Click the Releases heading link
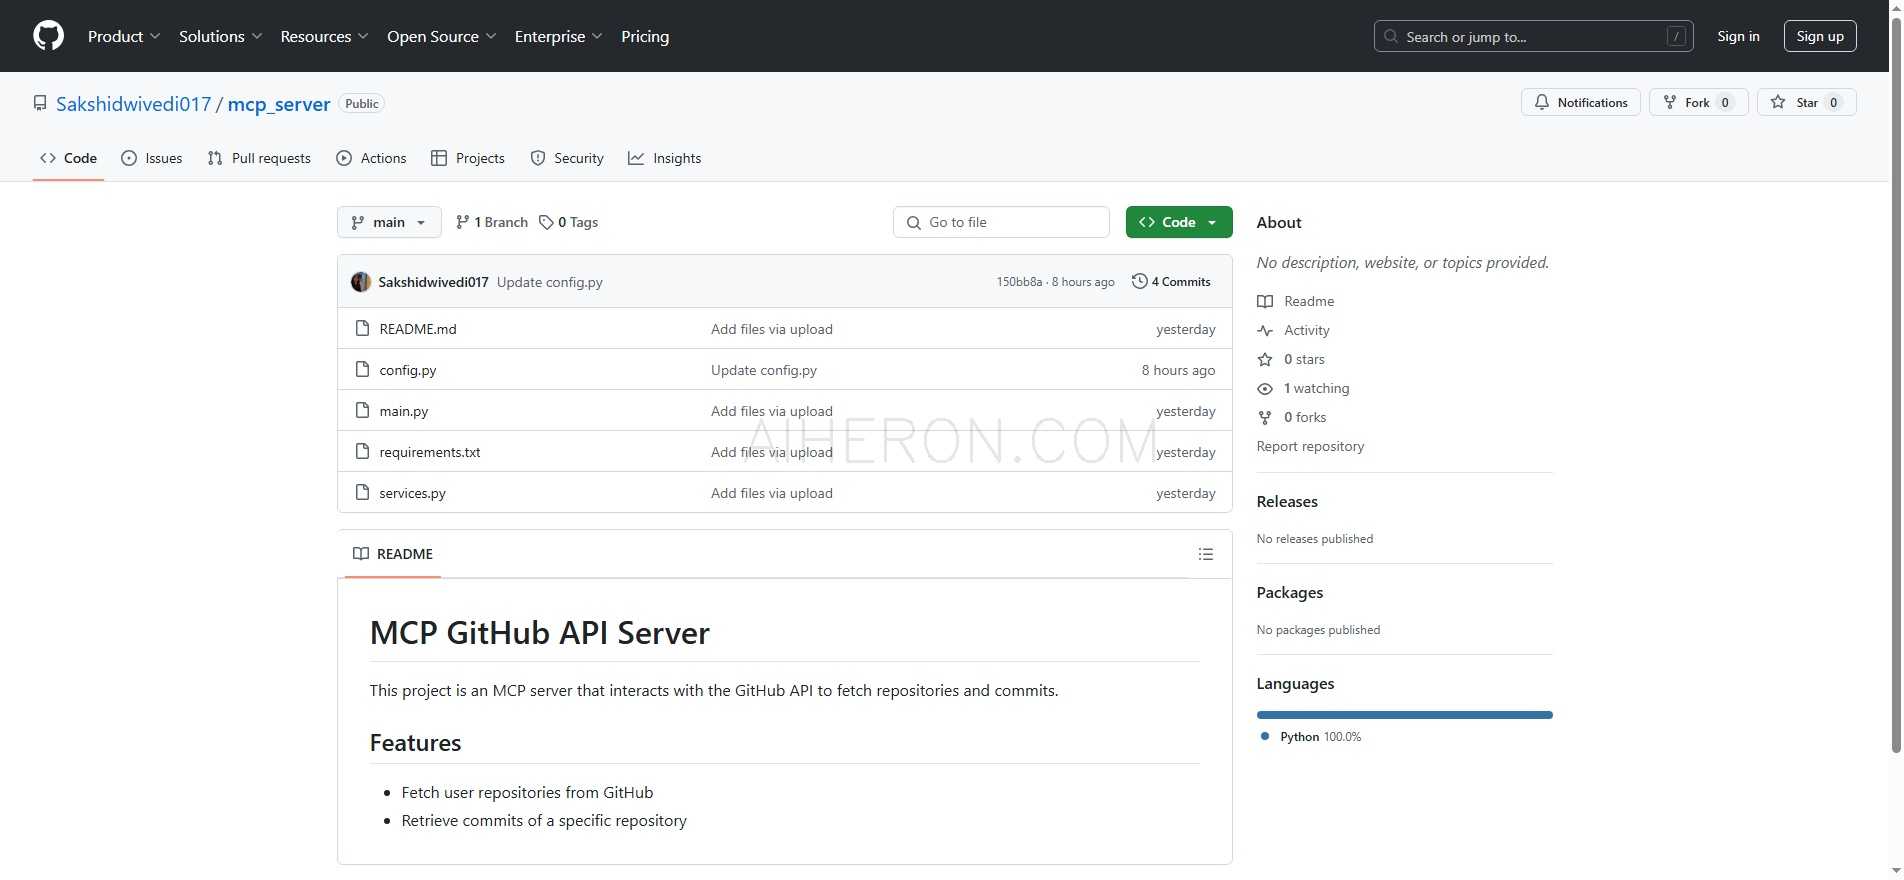1904x880 pixels. [x=1287, y=502]
